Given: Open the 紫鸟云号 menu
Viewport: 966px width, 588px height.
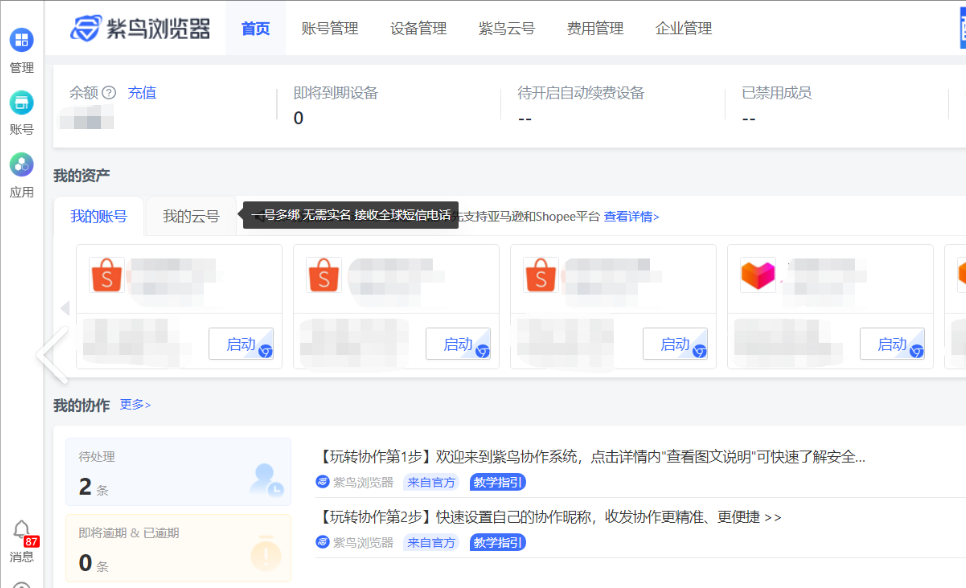Looking at the screenshot, I should point(505,28).
